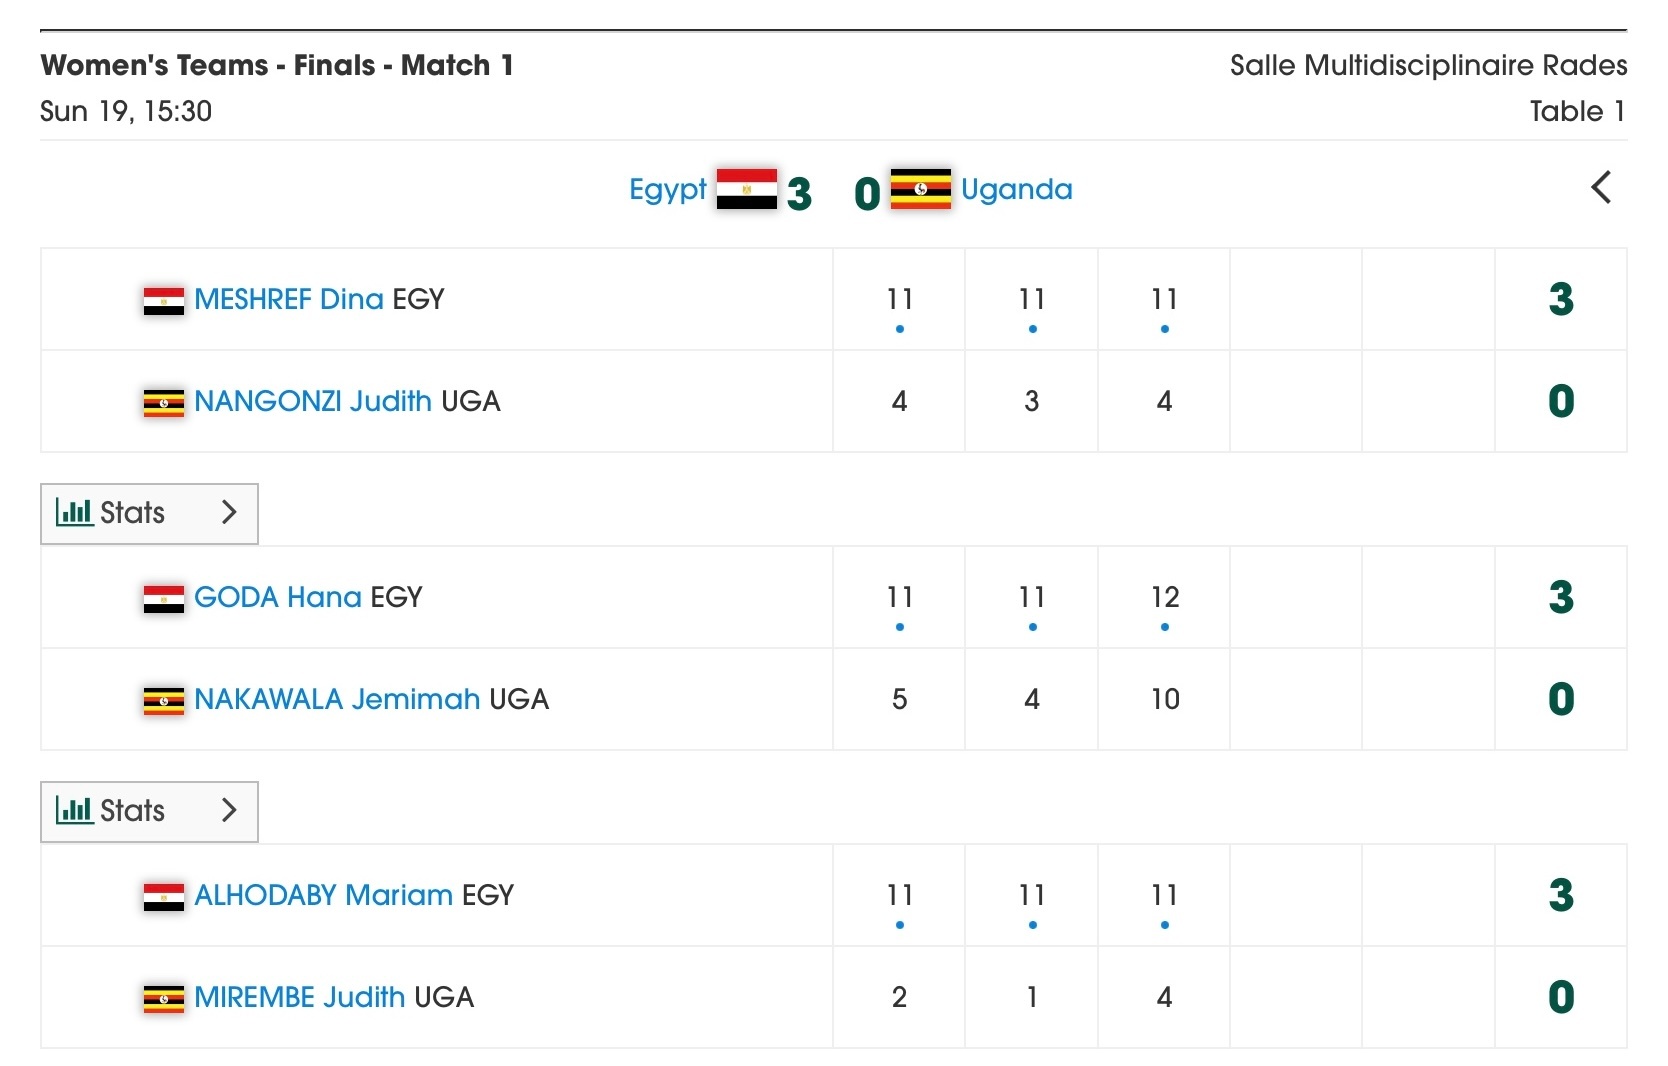Open Stats below the GODA vs NAKAWALA match
Screen dimensions: 1668x1066
click(x=149, y=811)
